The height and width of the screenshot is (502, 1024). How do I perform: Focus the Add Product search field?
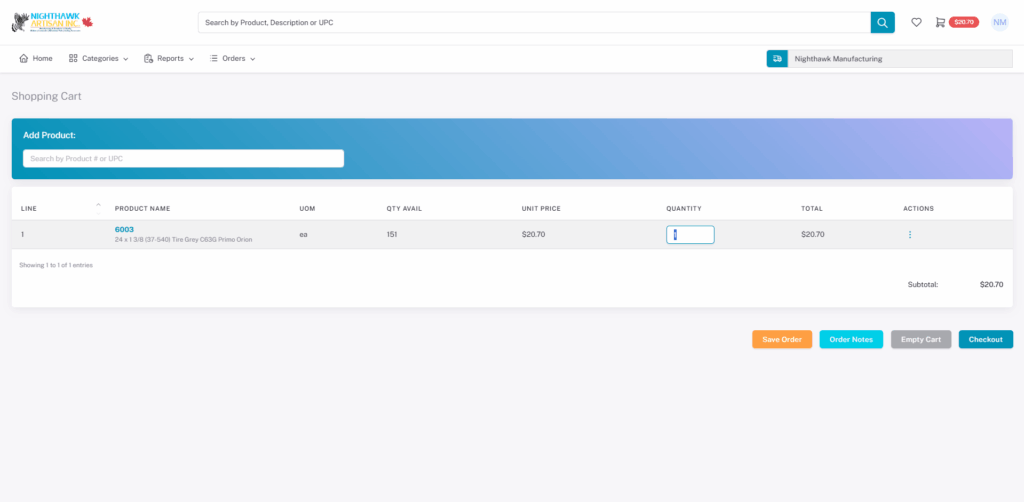(x=183, y=158)
